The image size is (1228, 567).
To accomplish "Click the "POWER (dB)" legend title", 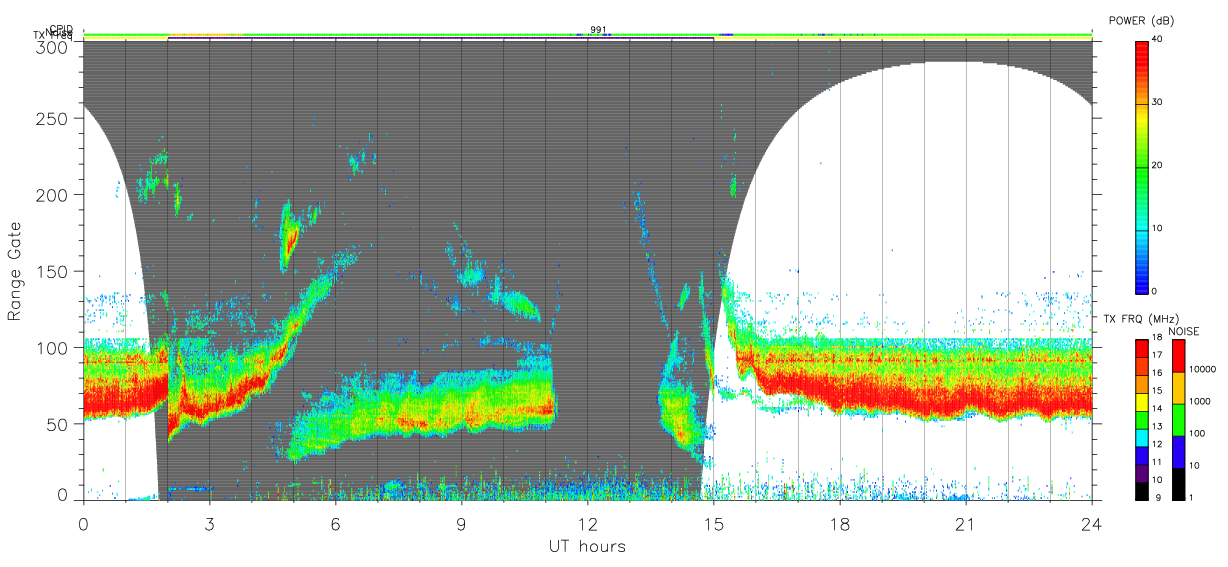I will point(1142,20).
